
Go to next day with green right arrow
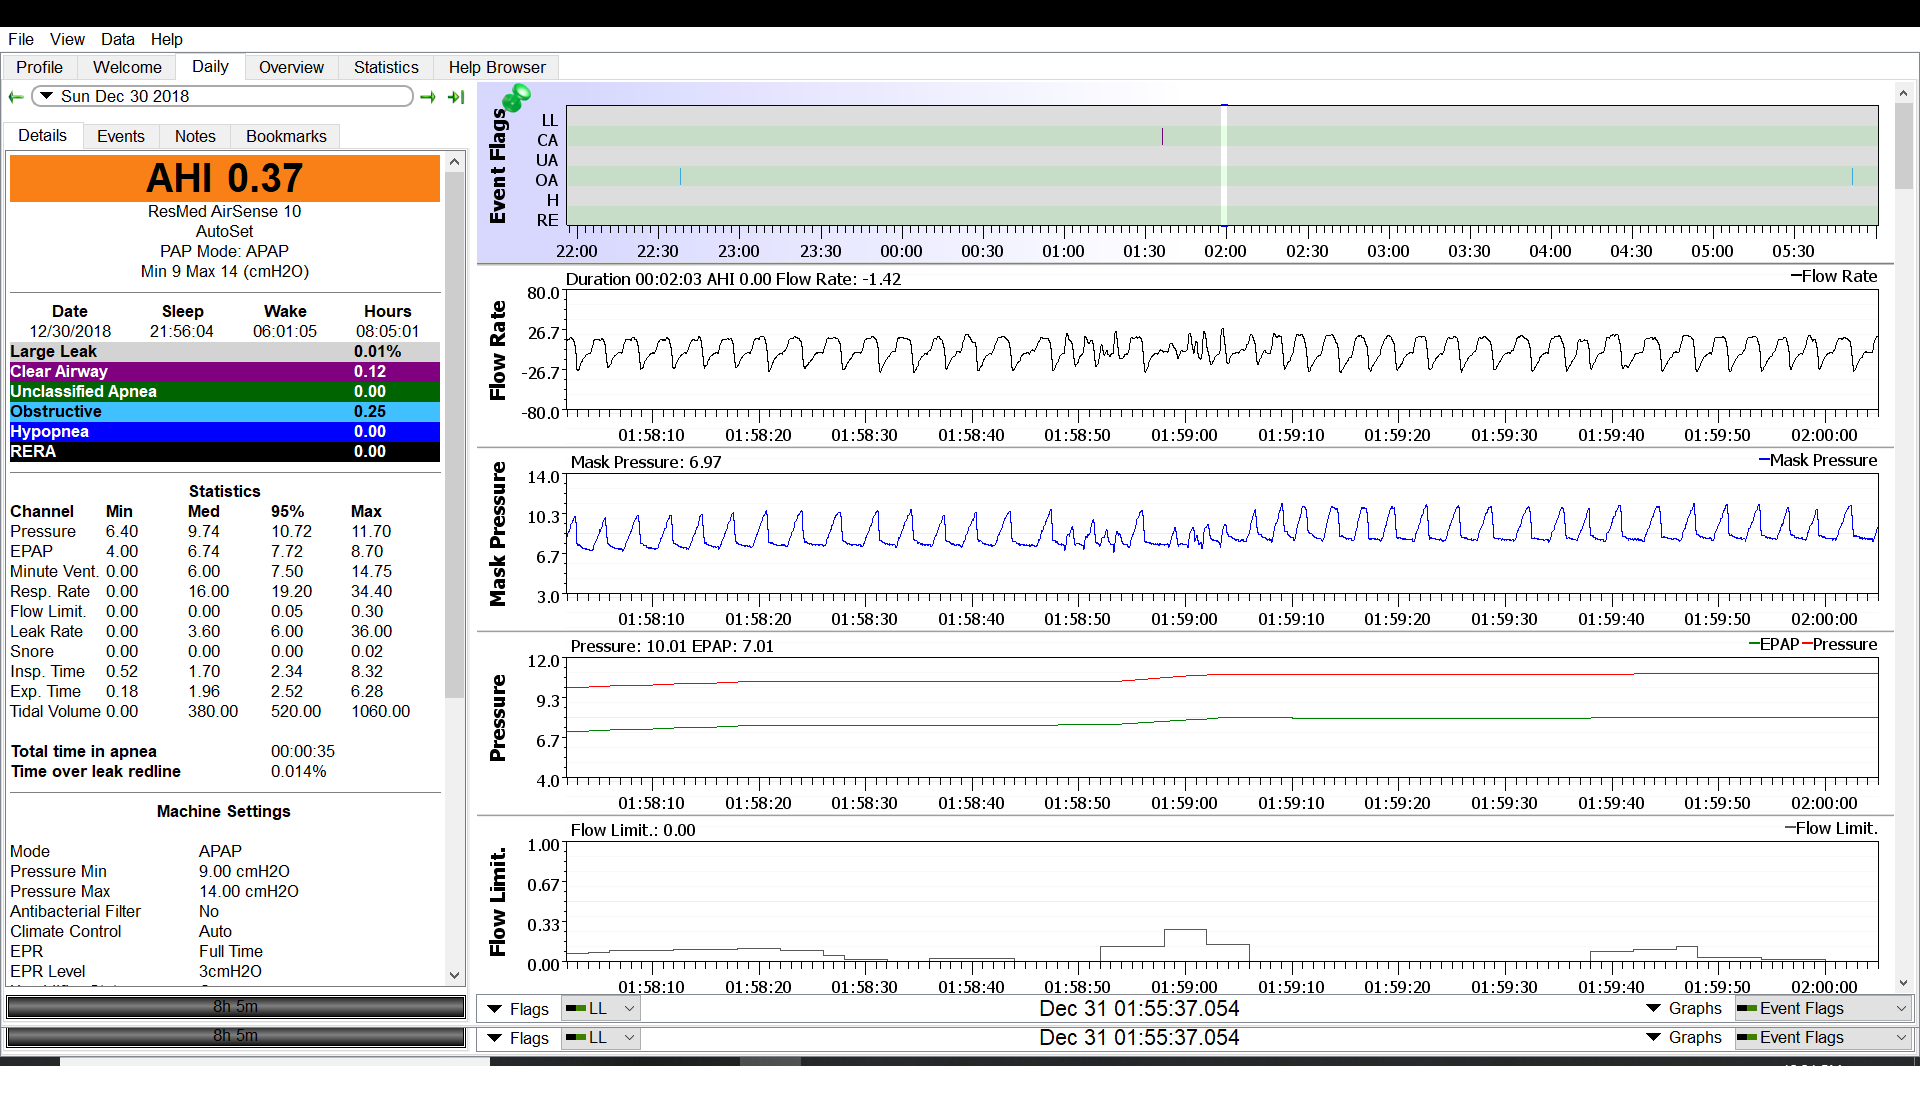(x=428, y=97)
